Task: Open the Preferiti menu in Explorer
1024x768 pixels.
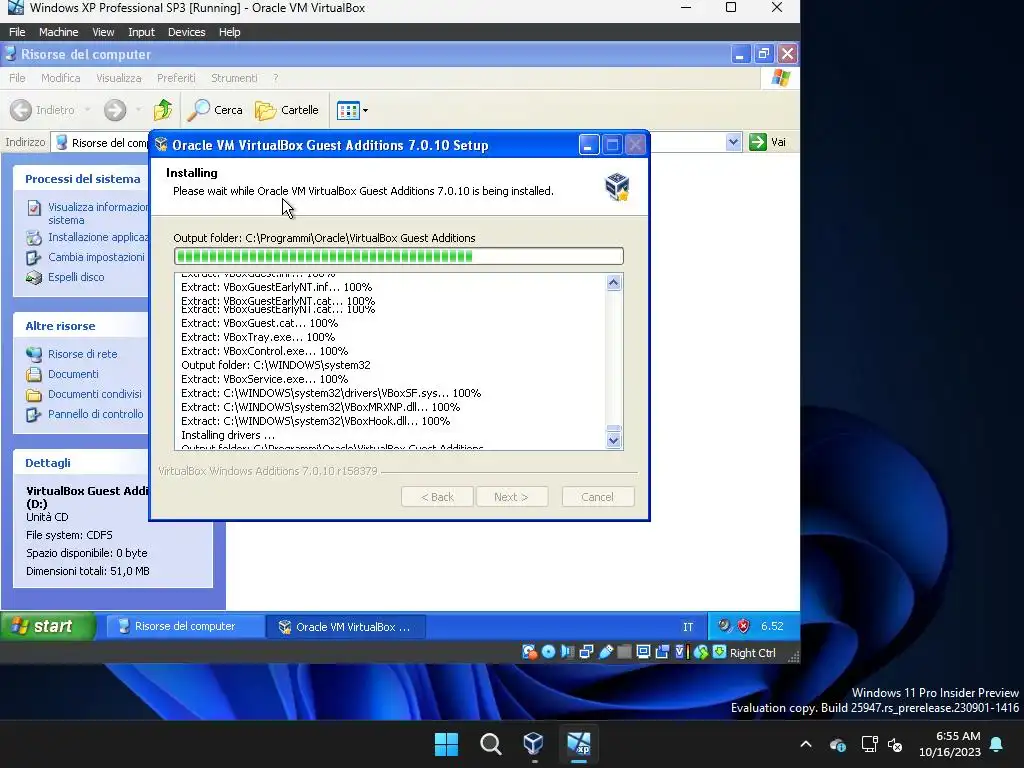Action: [176, 78]
